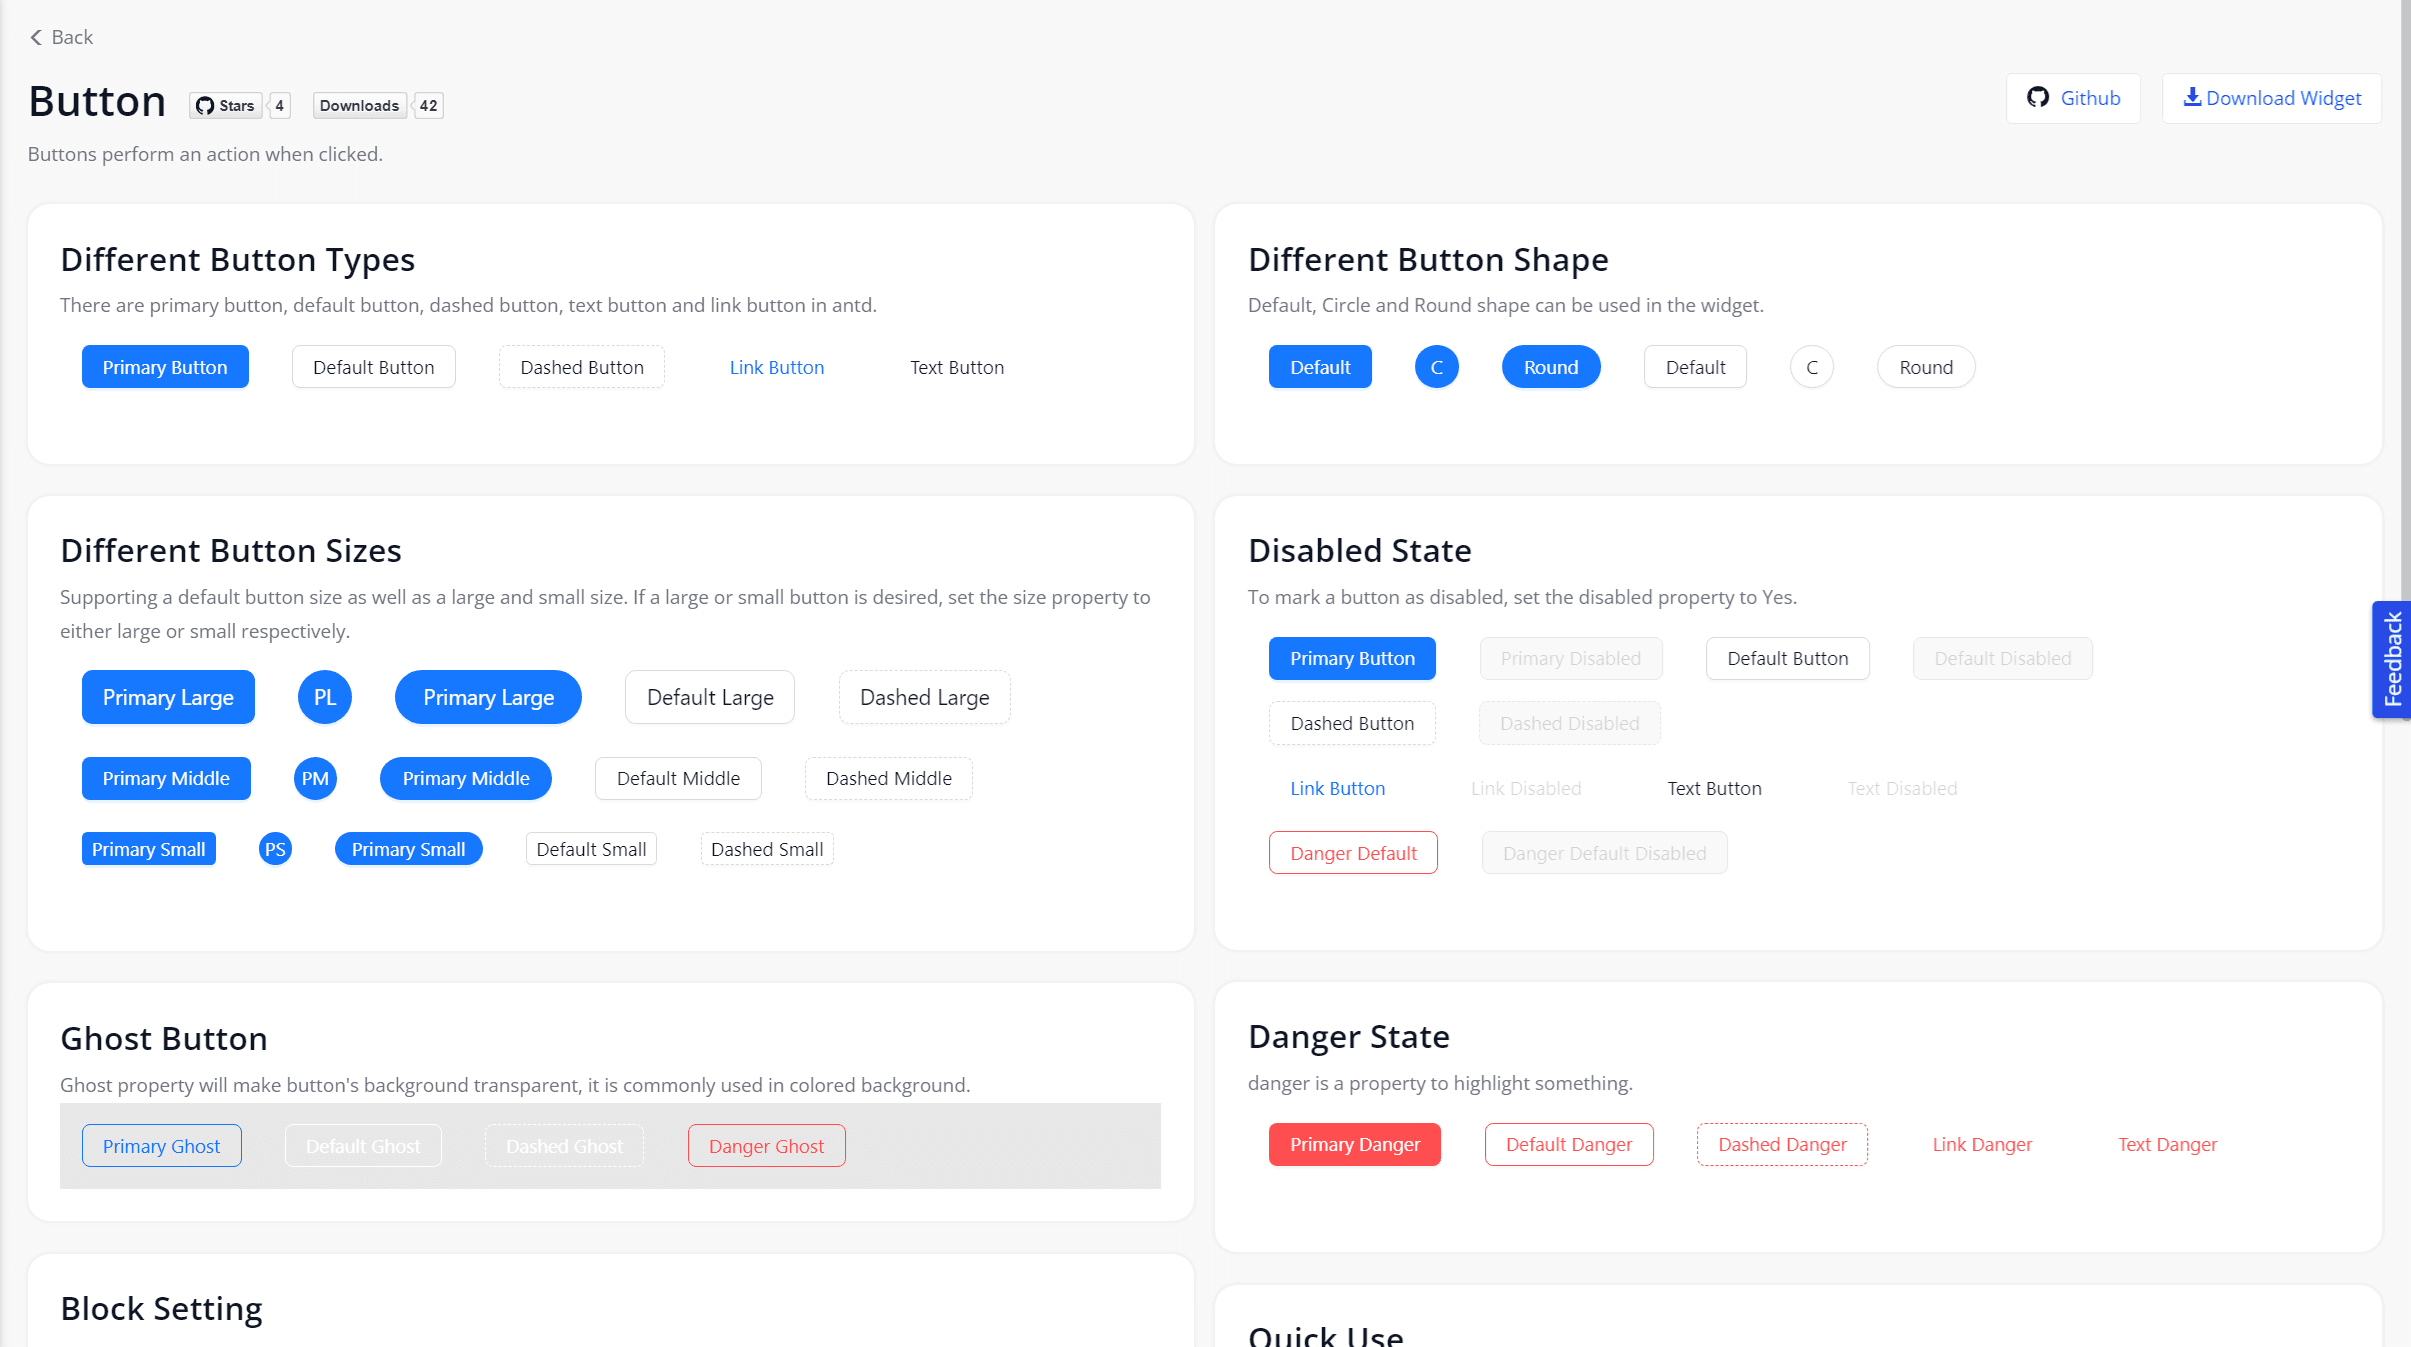
Task: Click the Dashed Danger button
Action: pyautogui.click(x=1781, y=1143)
